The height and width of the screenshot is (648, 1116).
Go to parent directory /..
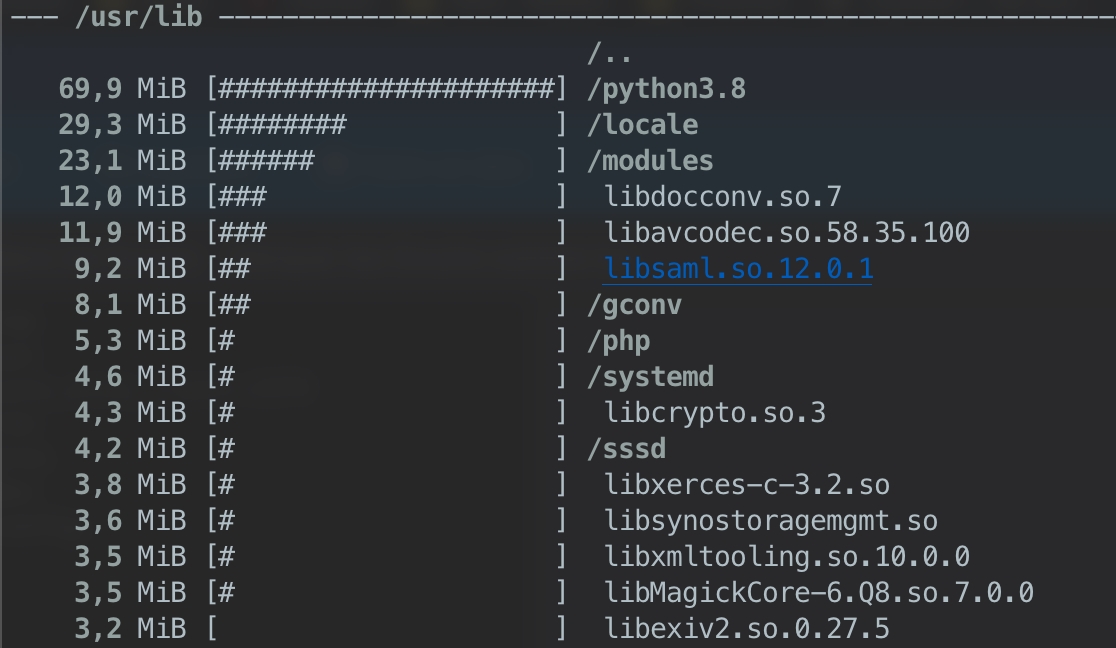[x=610, y=53]
